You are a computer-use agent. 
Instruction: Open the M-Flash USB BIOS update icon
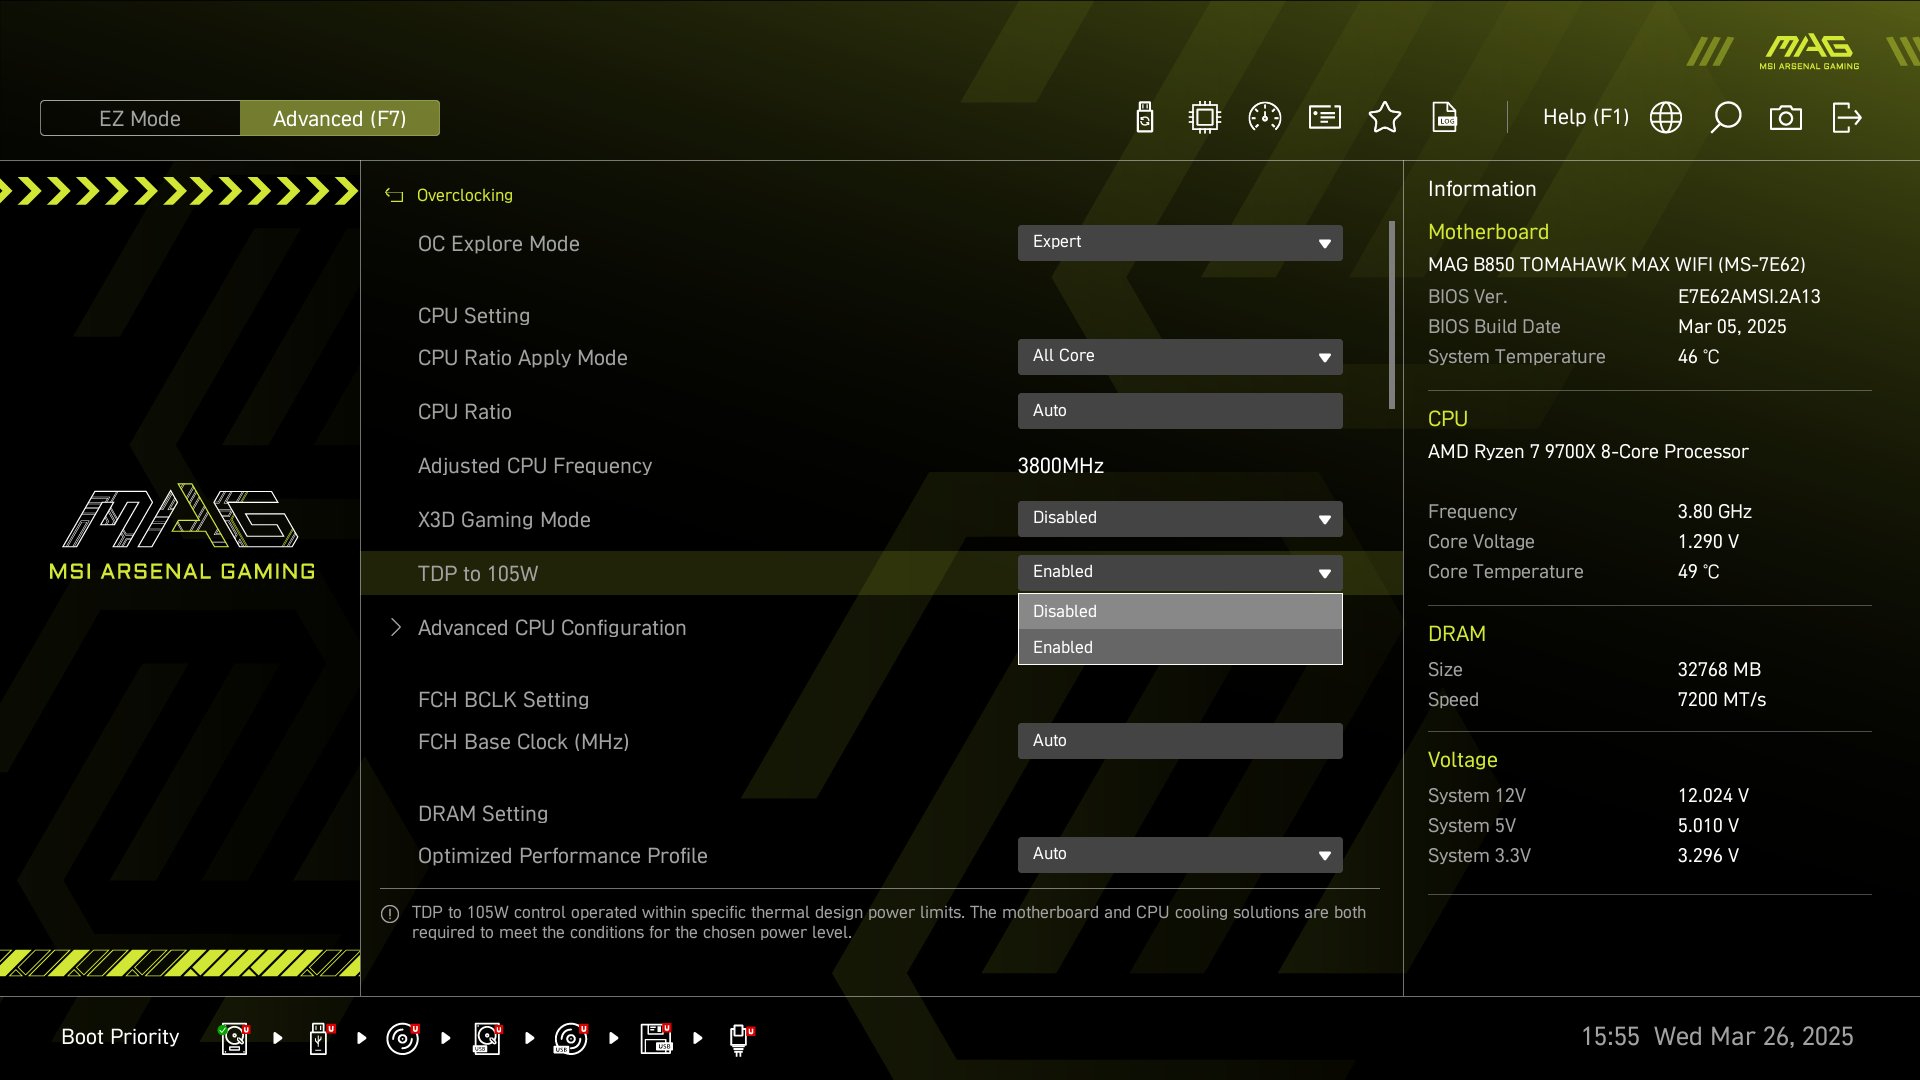click(x=1145, y=118)
